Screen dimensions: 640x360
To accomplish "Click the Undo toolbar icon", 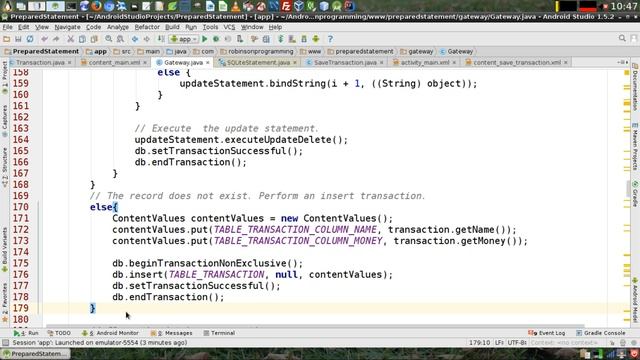I will 44,39.
